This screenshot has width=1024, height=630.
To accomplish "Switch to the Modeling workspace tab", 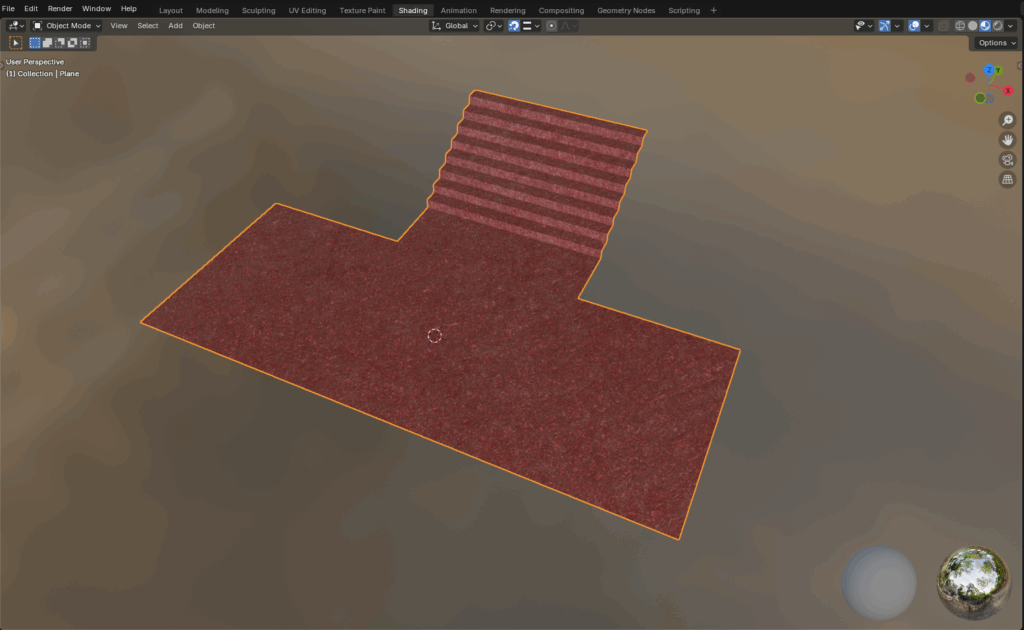I will coord(212,10).
